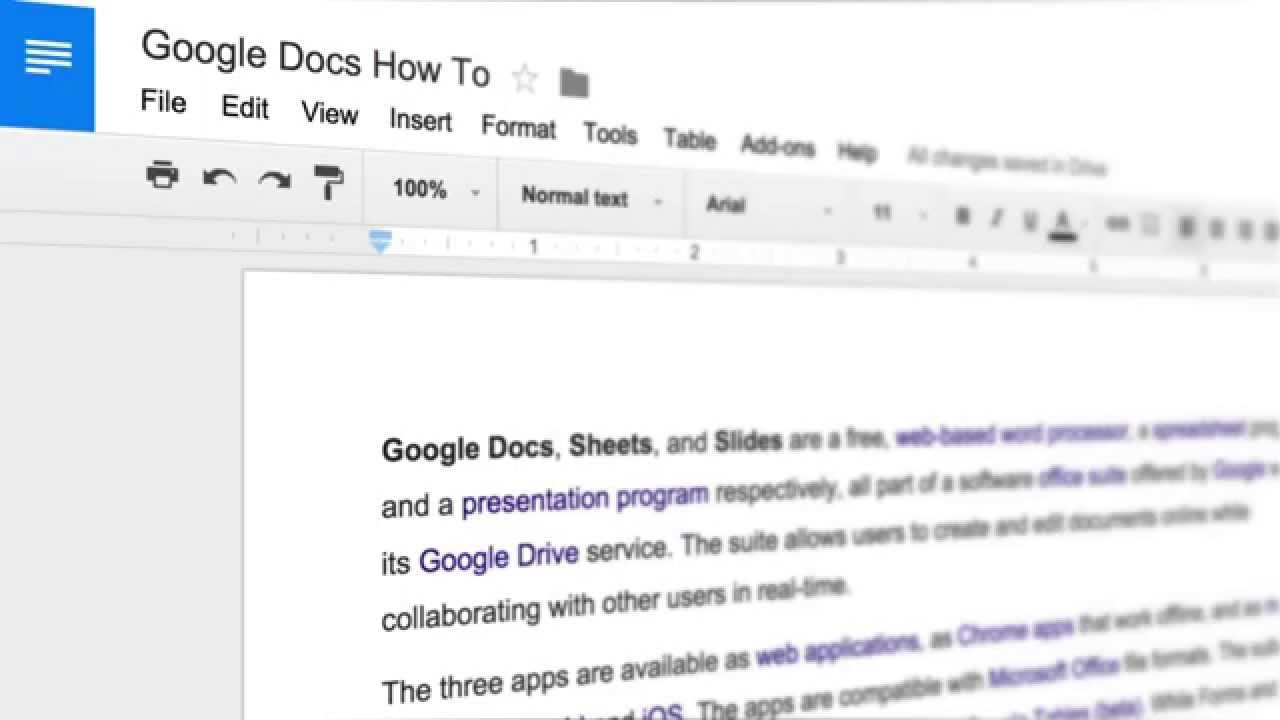Open the font size 11 dropdown
This screenshot has width=1280, height=720.
click(900, 213)
